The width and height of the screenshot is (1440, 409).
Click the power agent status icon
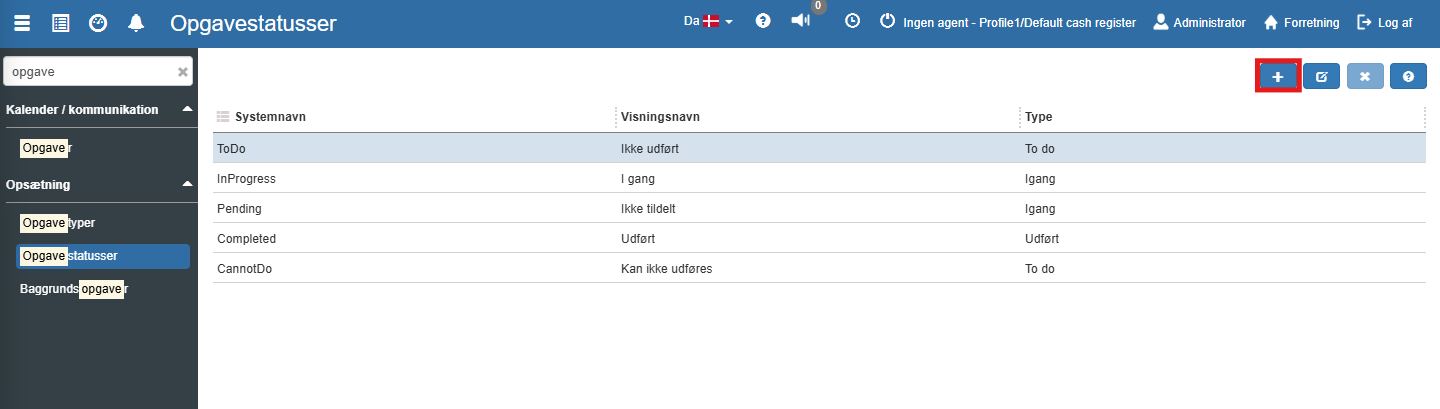point(887,21)
